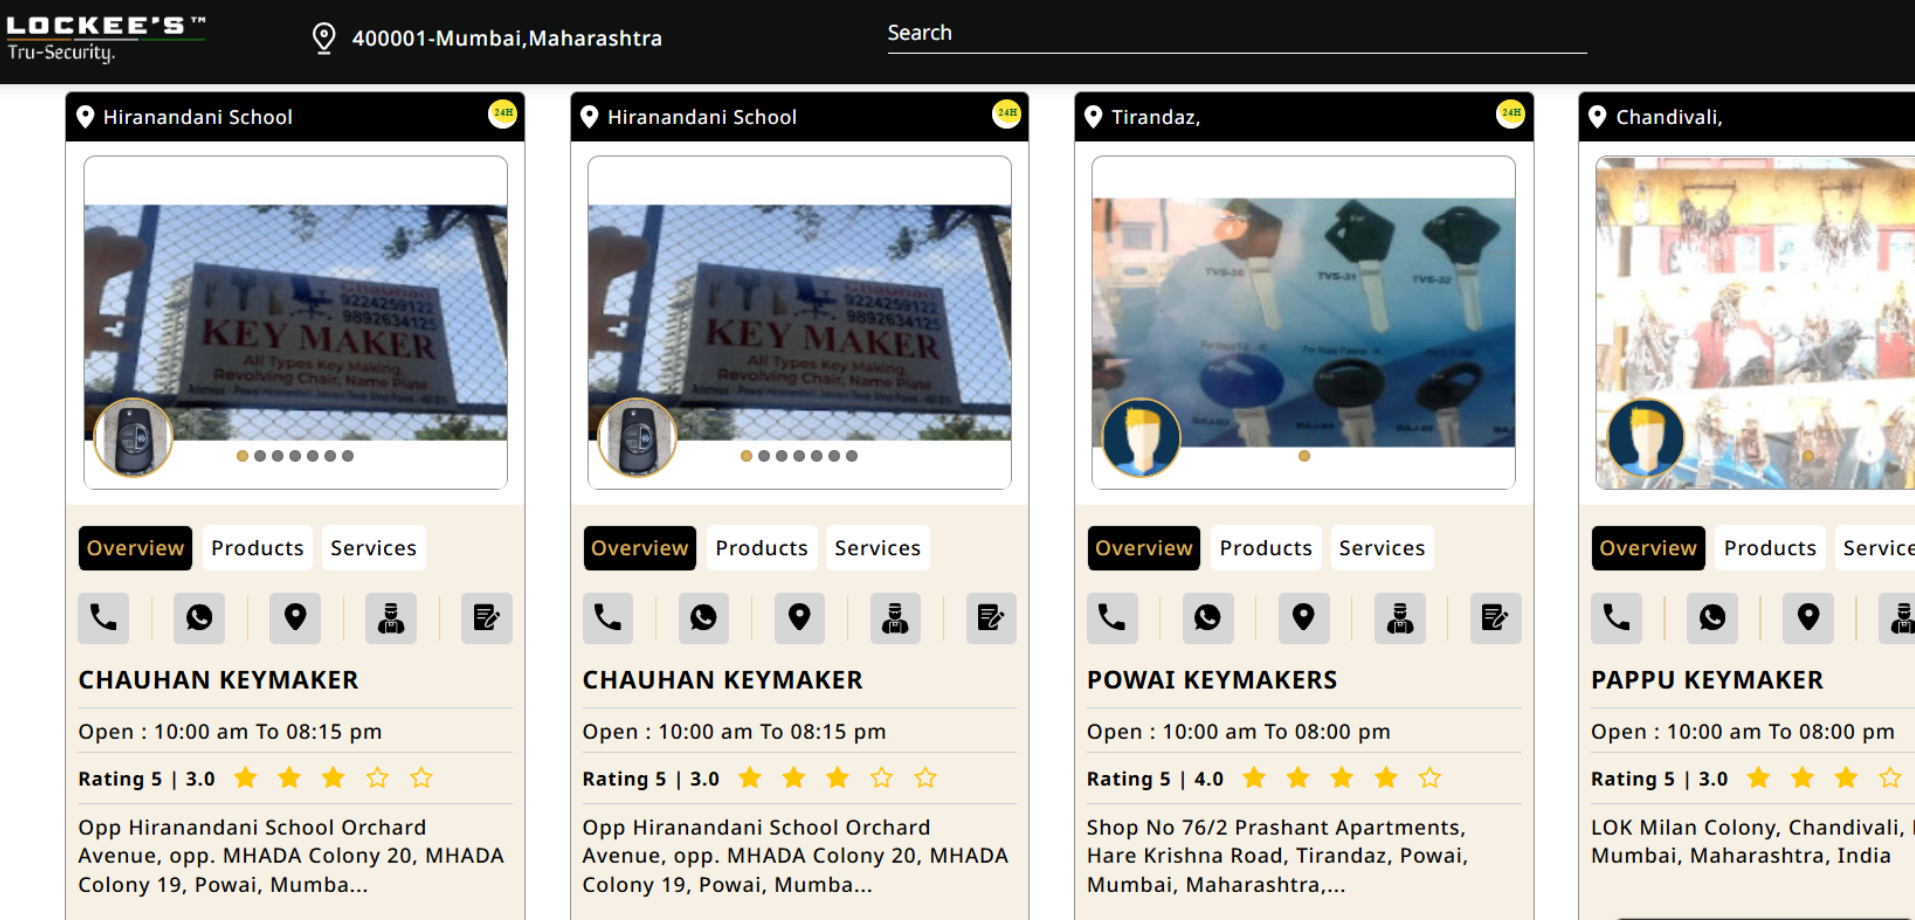Call Pappu Keymaker using phone icon
The image size is (1915, 920).
(1616, 618)
